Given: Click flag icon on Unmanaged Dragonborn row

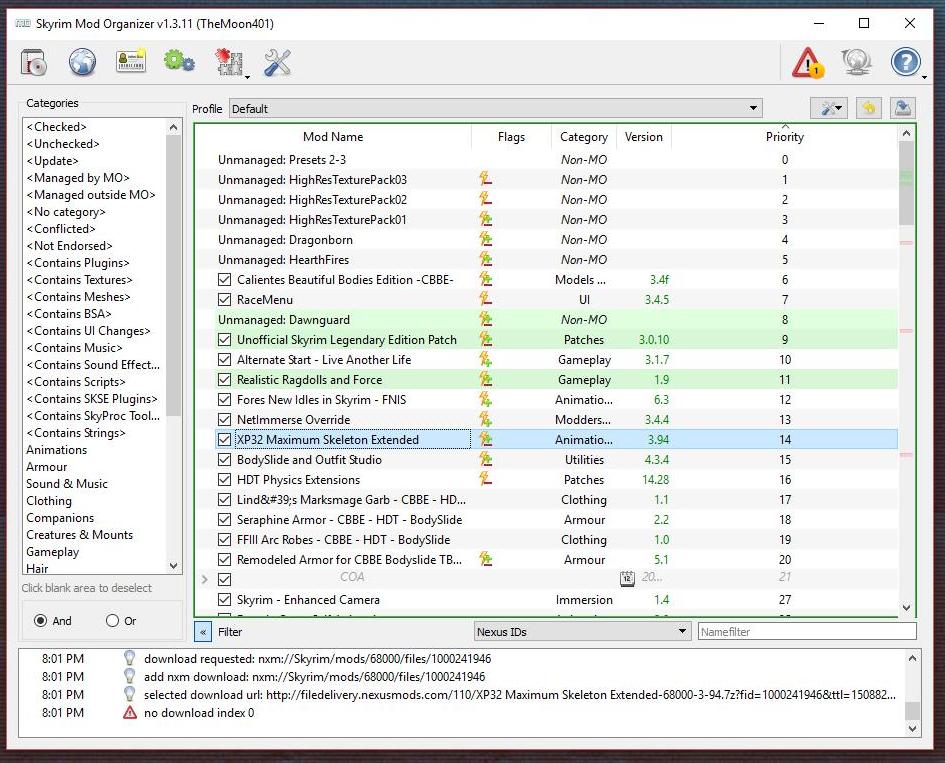Looking at the screenshot, I should click(x=485, y=239).
